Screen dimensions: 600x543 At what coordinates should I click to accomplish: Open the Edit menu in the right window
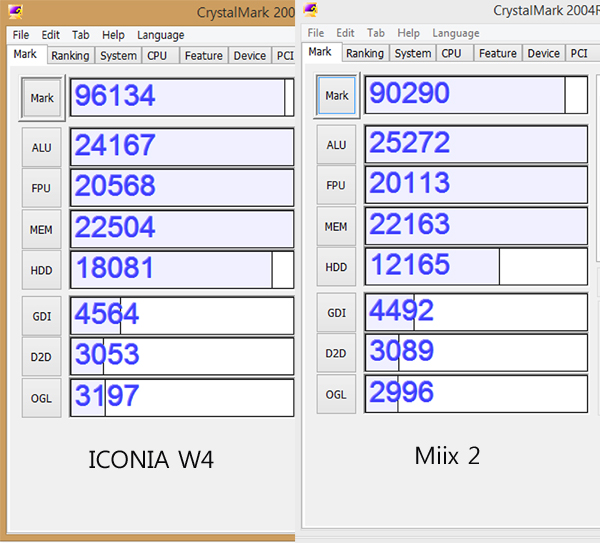[x=346, y=33]
